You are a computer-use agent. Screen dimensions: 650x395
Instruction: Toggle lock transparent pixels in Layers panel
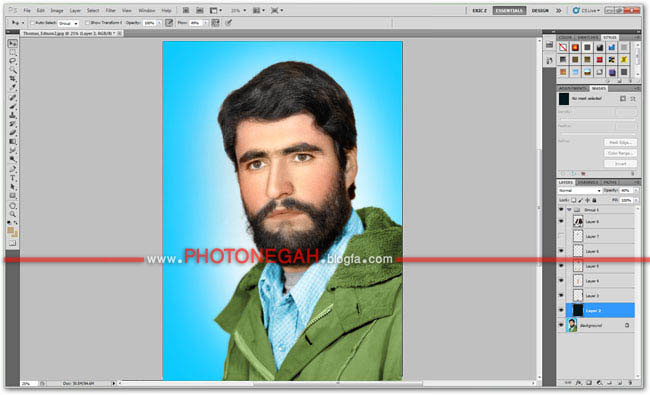[x=574, y=200]
